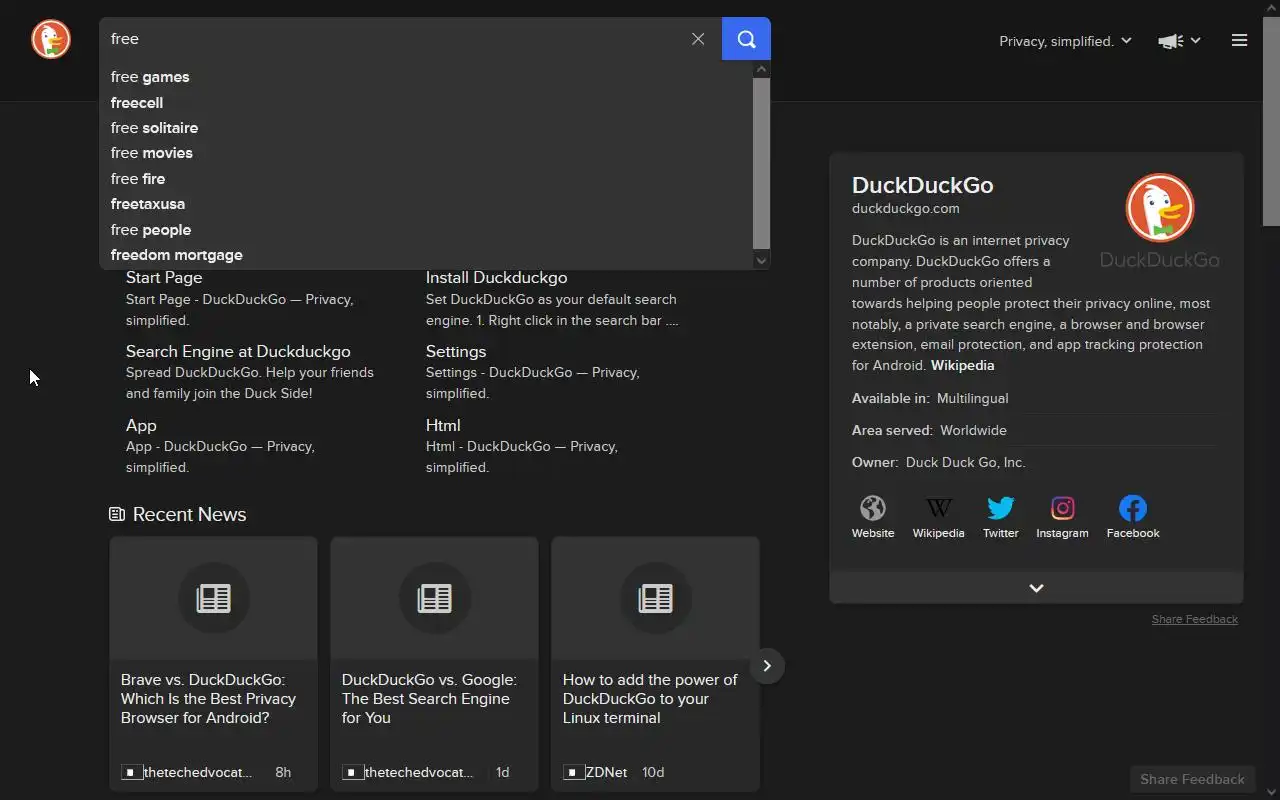The width and height of the screenshot is (1280, 800).
Task: Click '8h' timestamp on first news card
Action: tap(283, 773)
